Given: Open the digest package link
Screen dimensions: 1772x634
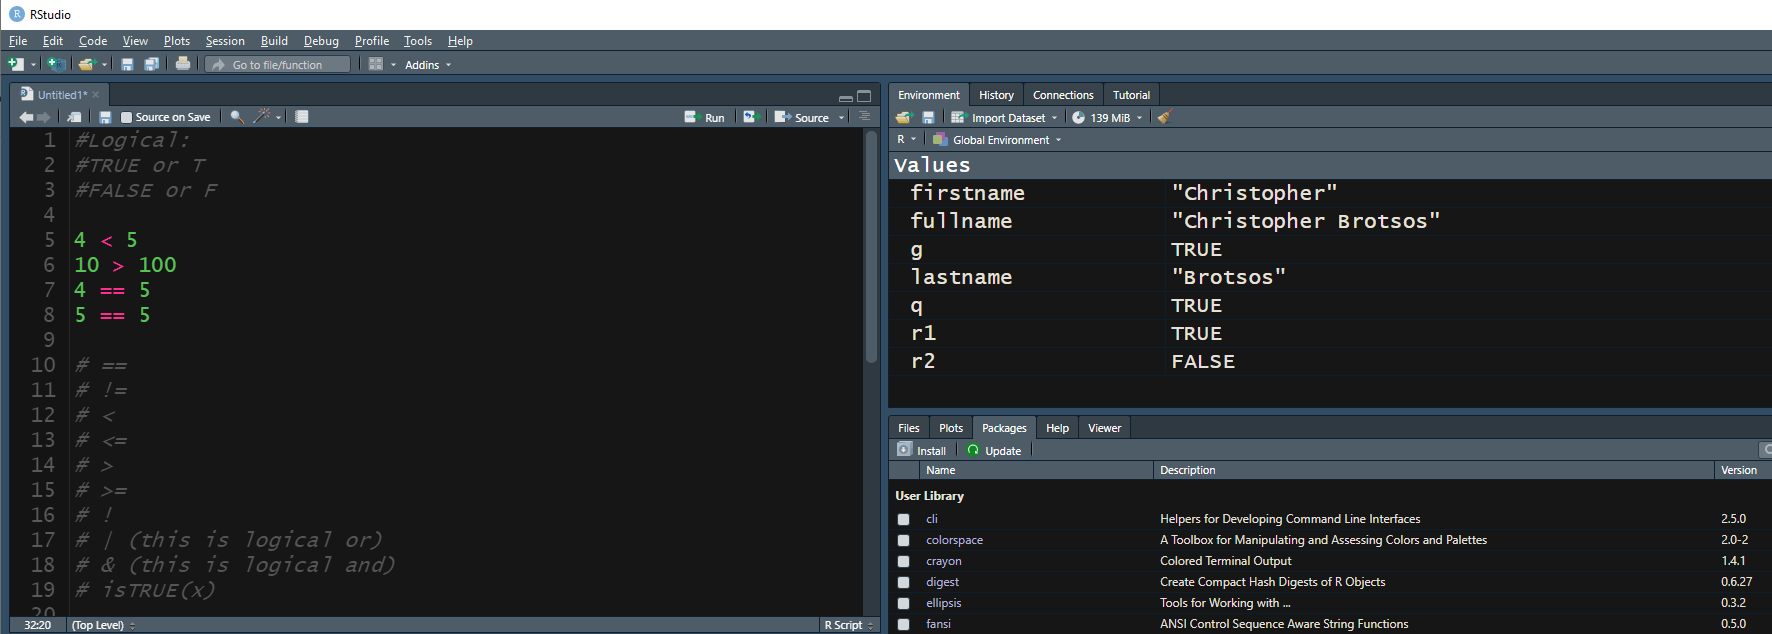Looking at the screenshot, I should (x=942, y=582).
